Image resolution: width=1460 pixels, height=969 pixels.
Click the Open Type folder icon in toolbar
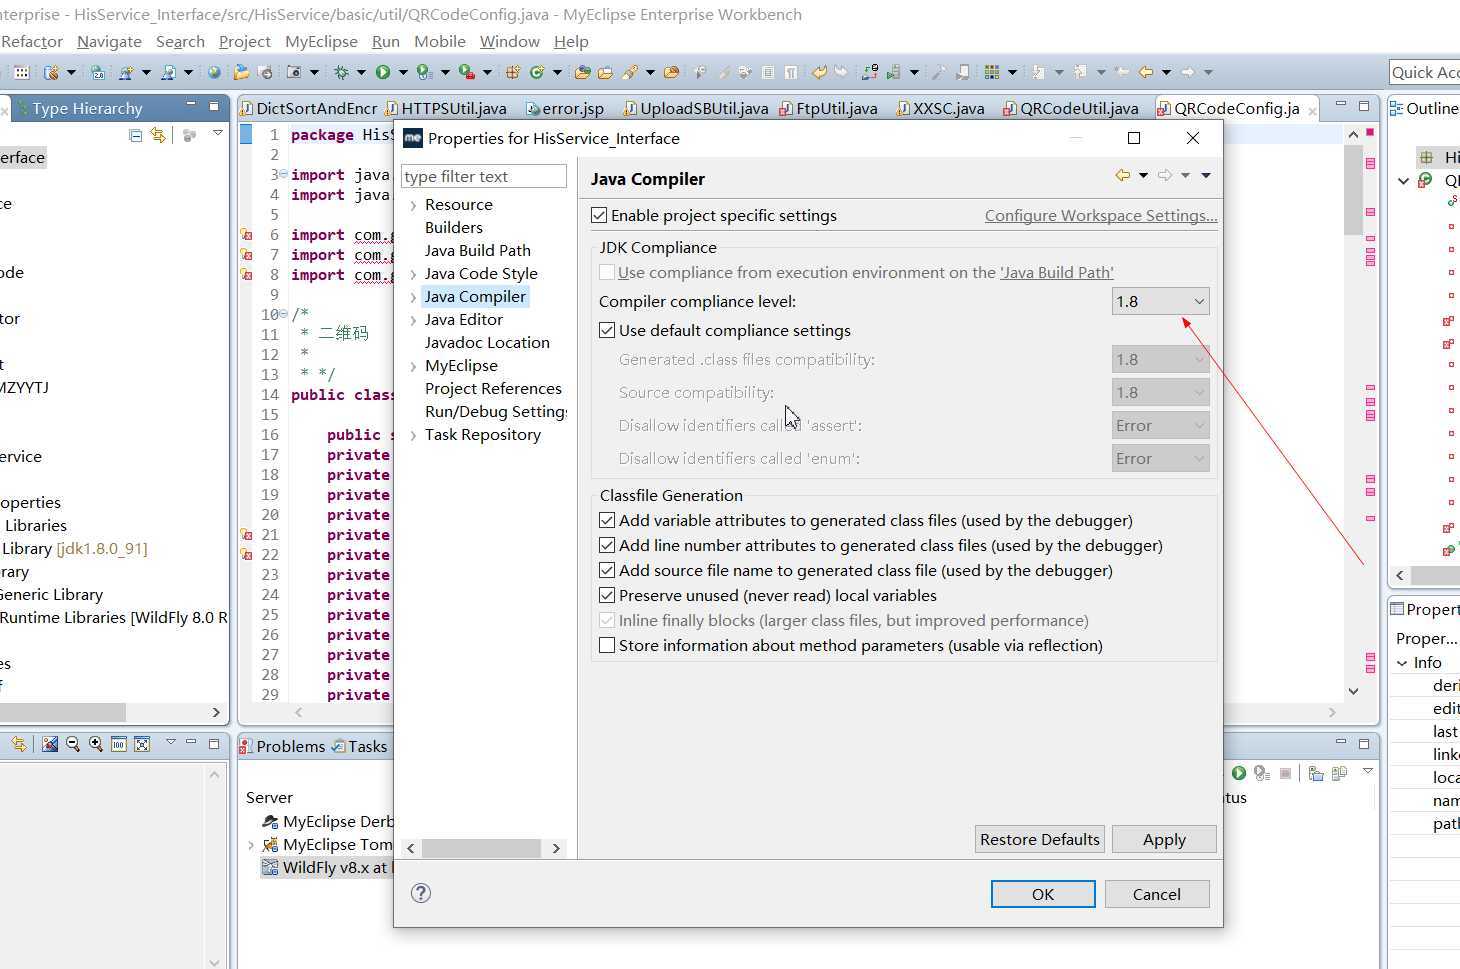581,72
